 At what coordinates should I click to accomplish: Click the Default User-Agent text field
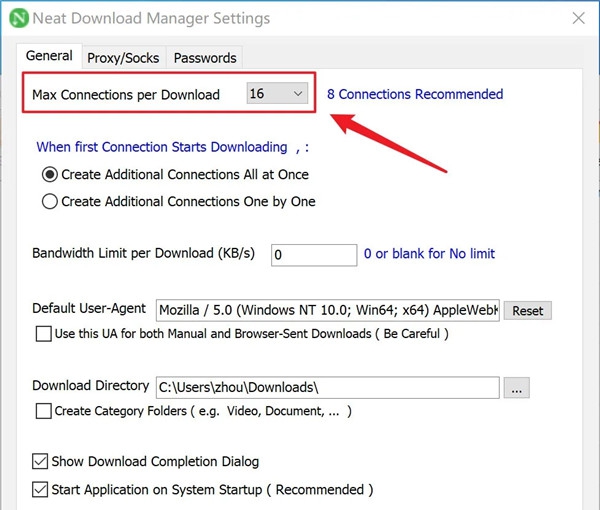(328, 310)
